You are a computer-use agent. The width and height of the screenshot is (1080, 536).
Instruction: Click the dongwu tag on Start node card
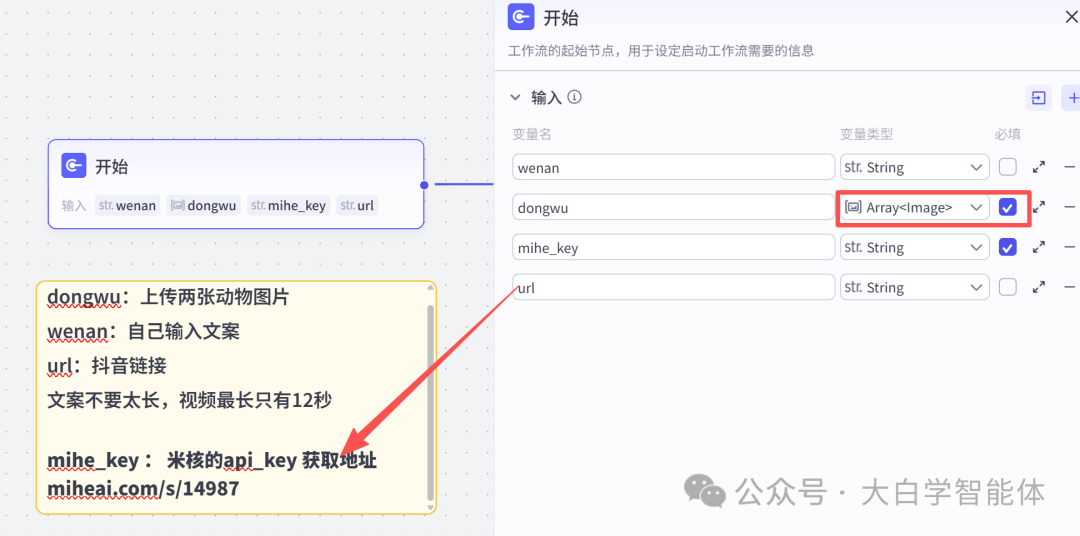click(x=204, y=205)
